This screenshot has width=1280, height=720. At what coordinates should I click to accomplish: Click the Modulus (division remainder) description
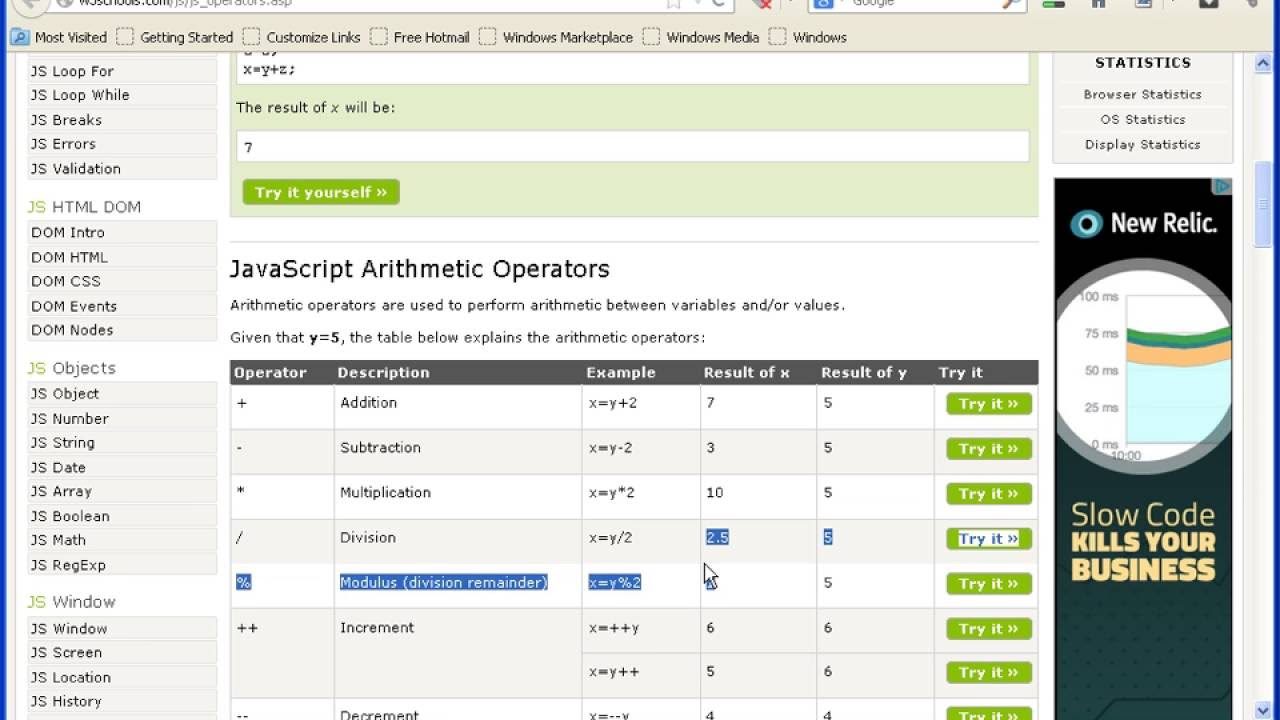pos(444,582)
